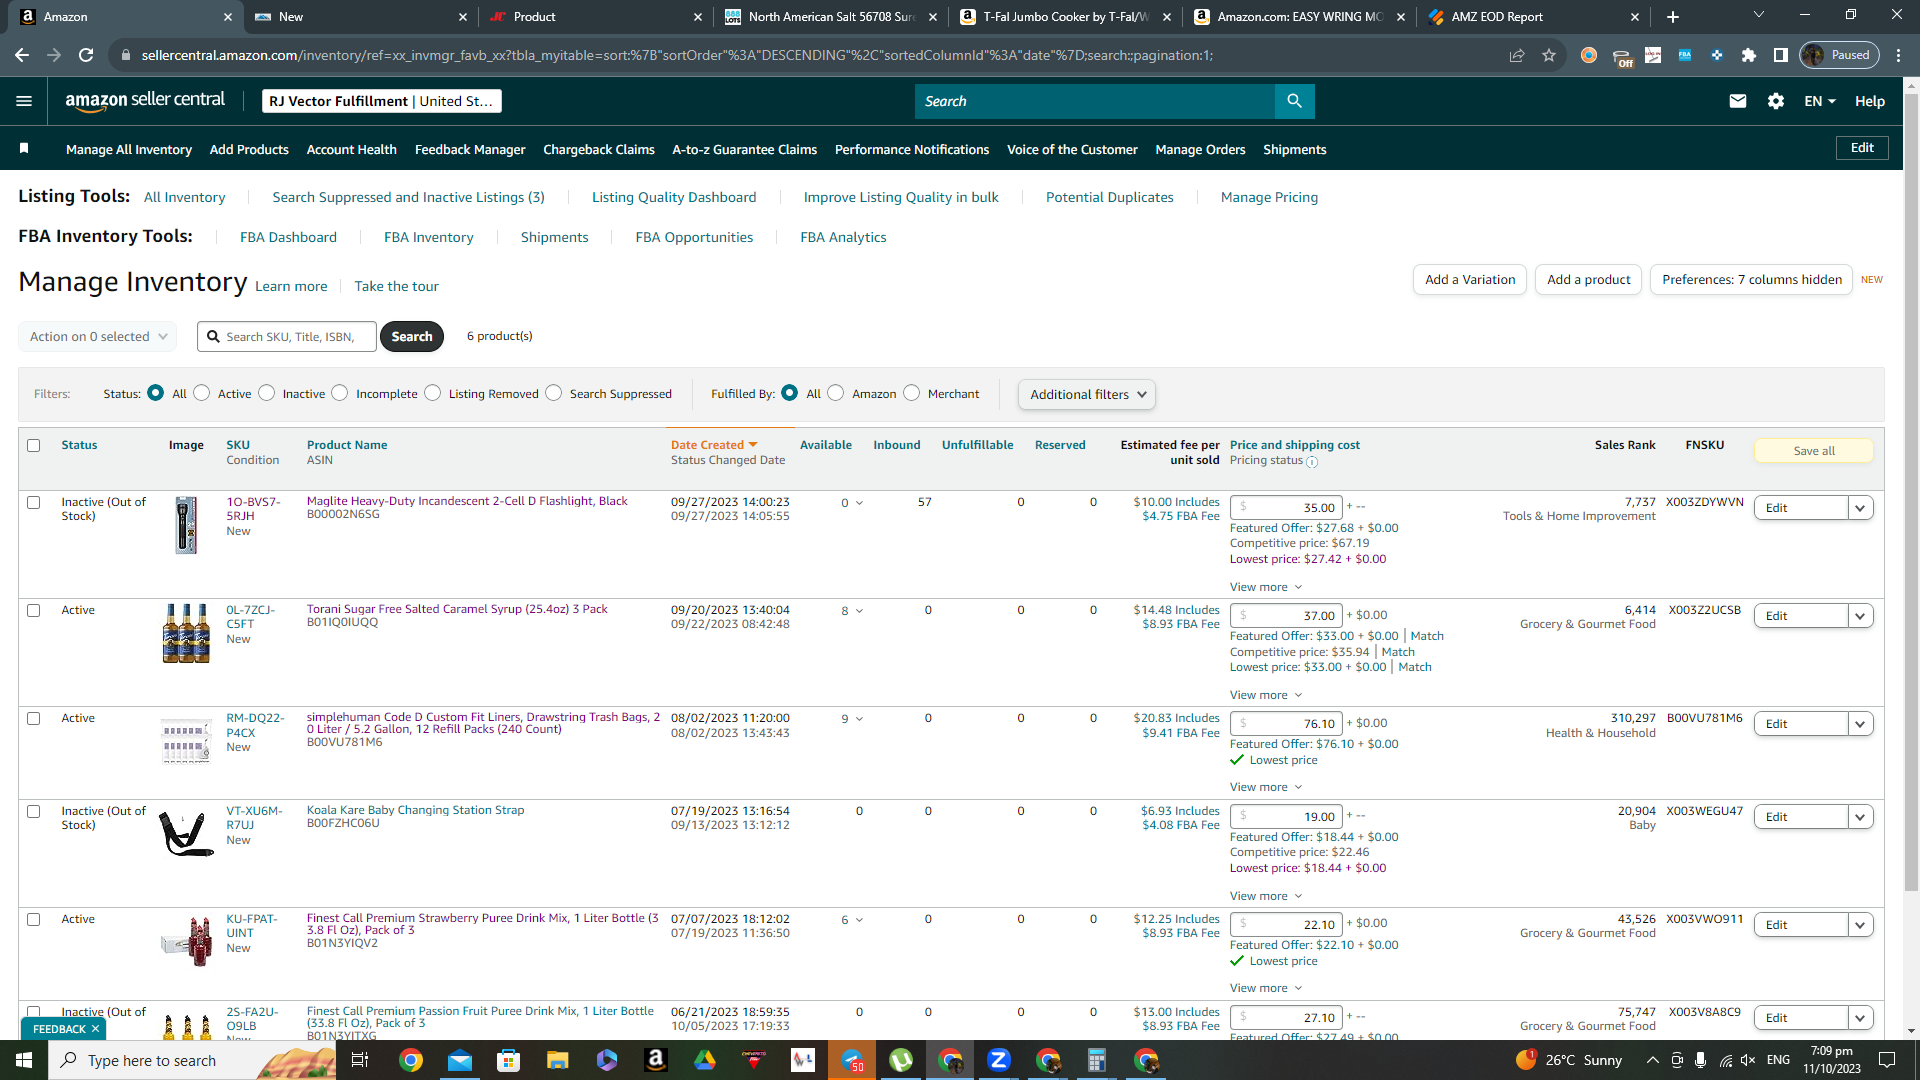The width and height of the screenshot is (1920, 1080).
Task: Tick the select-all checkbox in the table header
Action: click(34, 445)
